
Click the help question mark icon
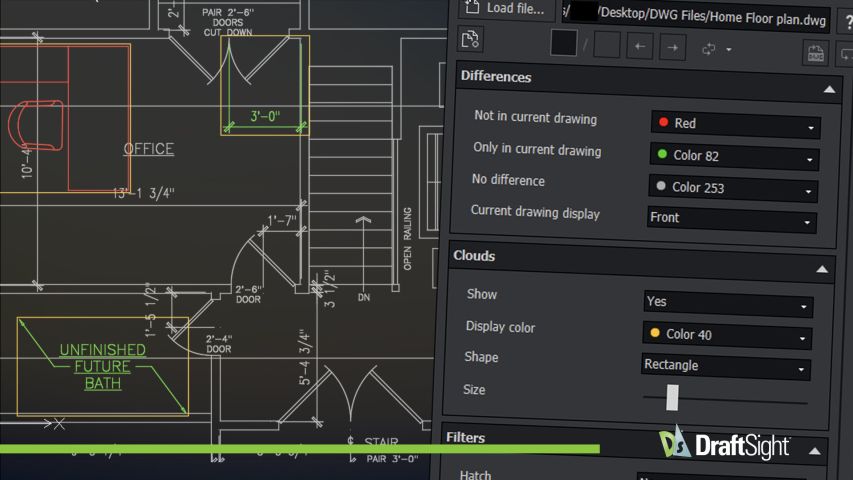[846, 22]
